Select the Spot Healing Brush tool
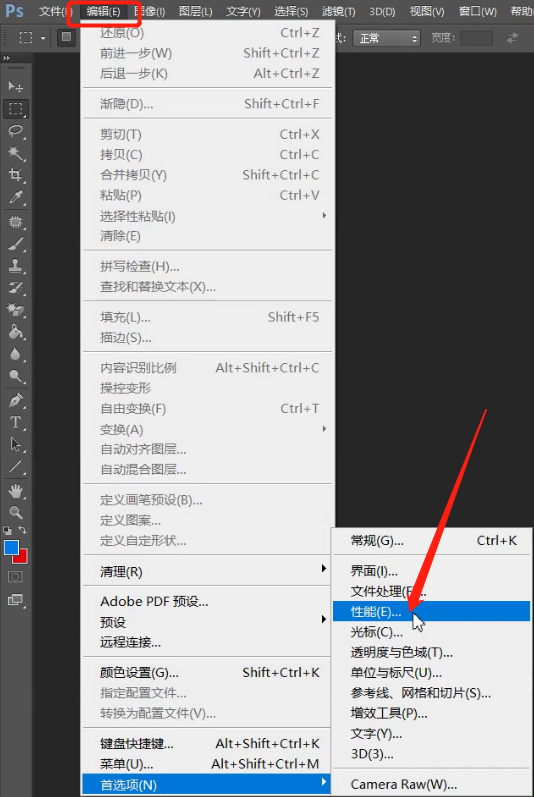 [16, 222]
